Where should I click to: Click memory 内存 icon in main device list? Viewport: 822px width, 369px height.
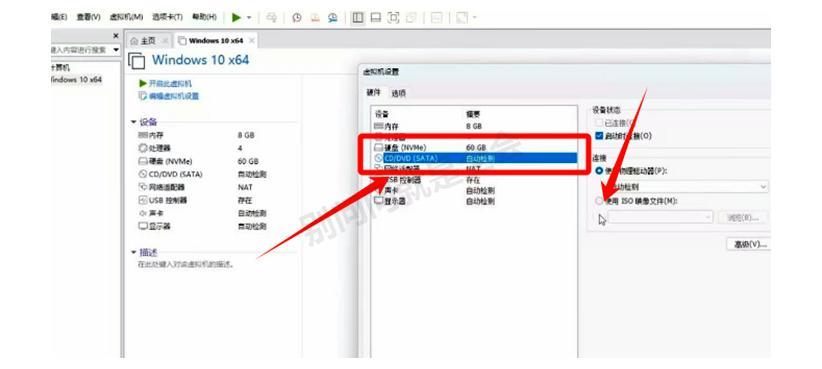pos(143,135)
